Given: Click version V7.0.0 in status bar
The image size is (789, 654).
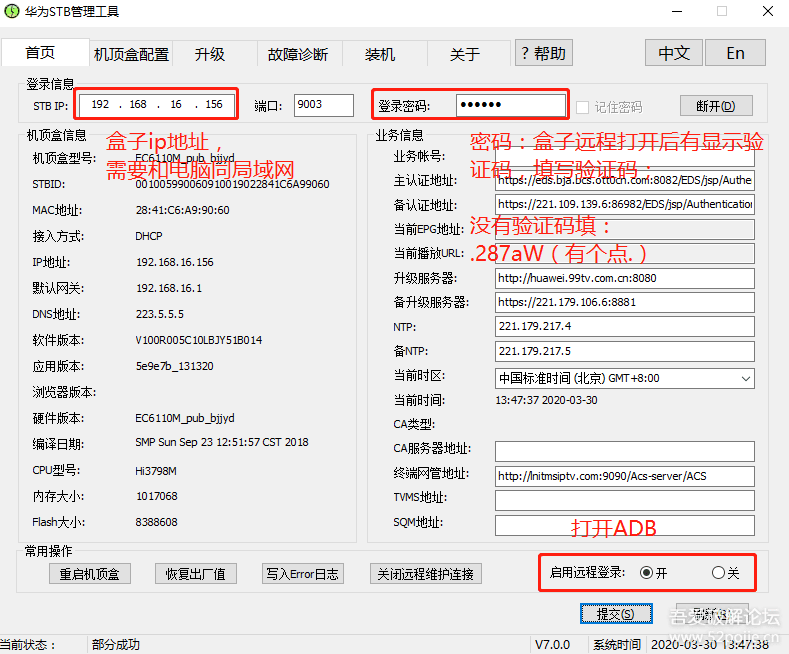Looking at the screenshot, I should pos(553,644).
